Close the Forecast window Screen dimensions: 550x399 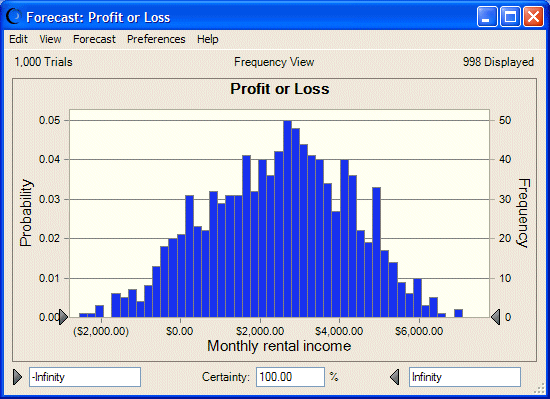tap(533, 16)
